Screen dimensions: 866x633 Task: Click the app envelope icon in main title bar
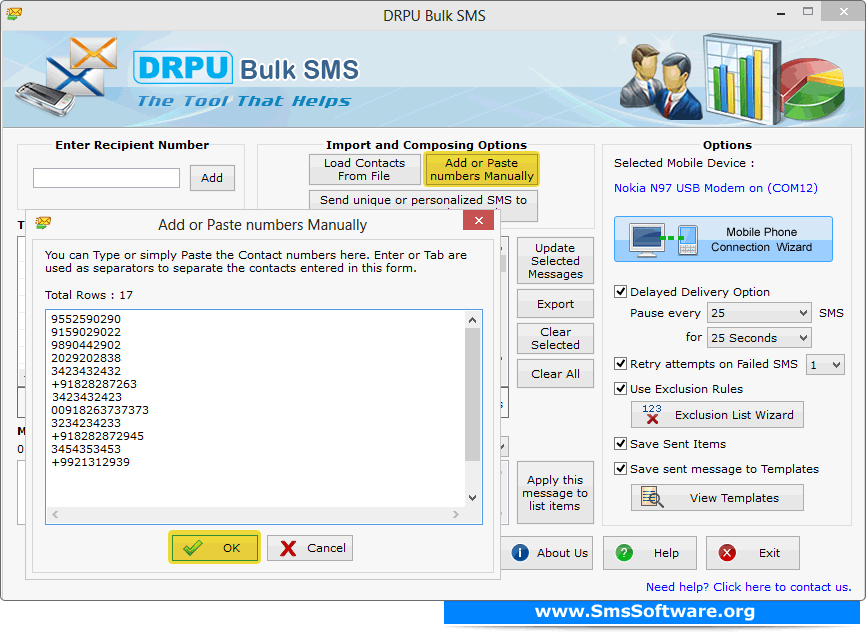(14, 14)
